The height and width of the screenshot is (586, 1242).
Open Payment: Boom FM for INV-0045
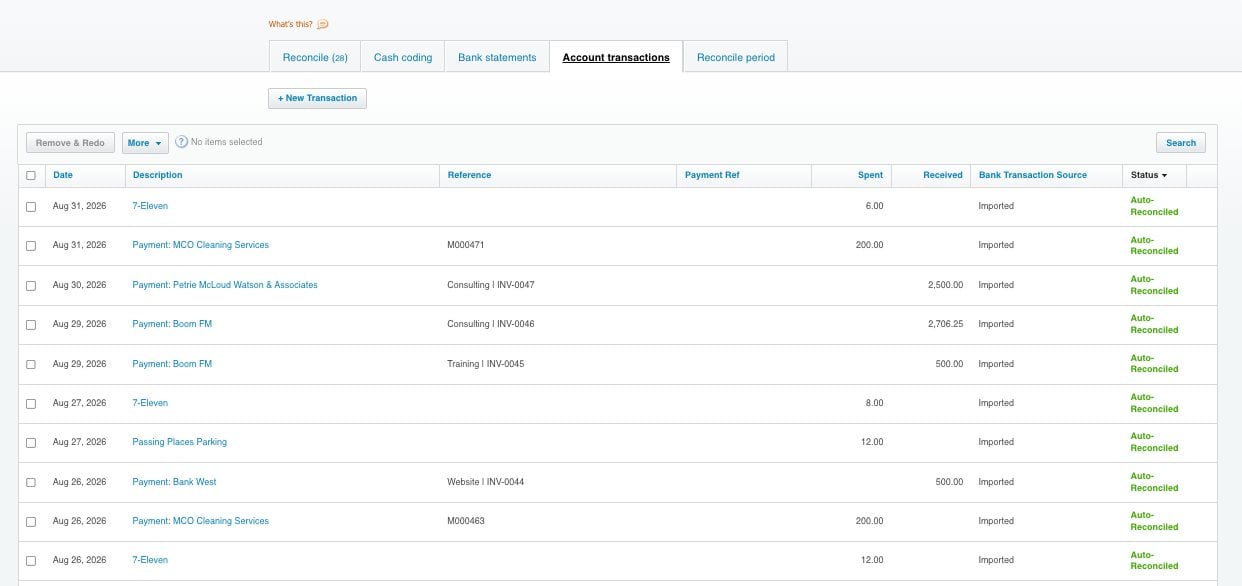(x=172, y=364)
